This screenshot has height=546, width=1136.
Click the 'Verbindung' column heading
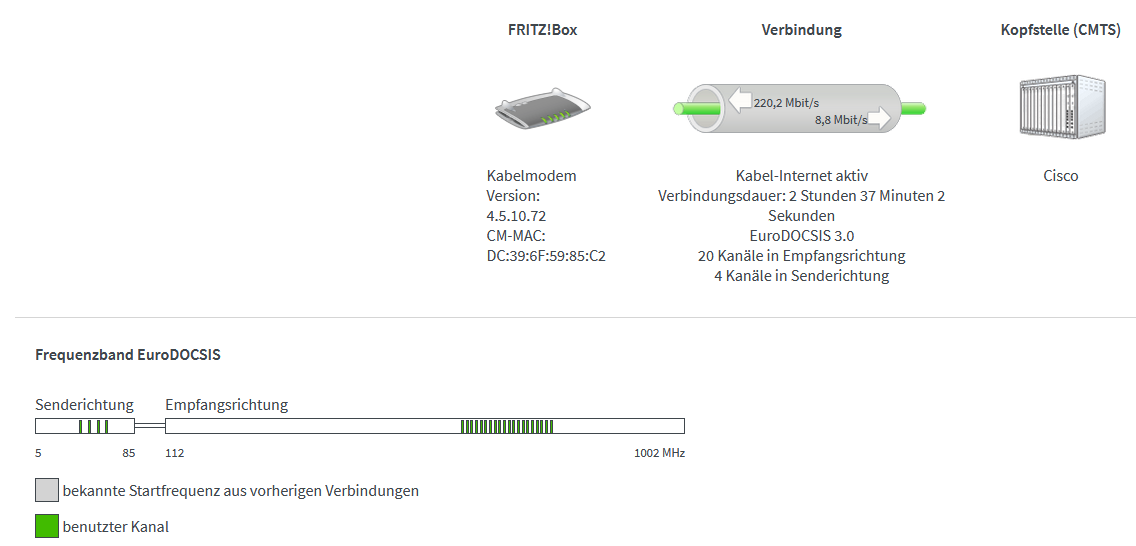[801, 30]
